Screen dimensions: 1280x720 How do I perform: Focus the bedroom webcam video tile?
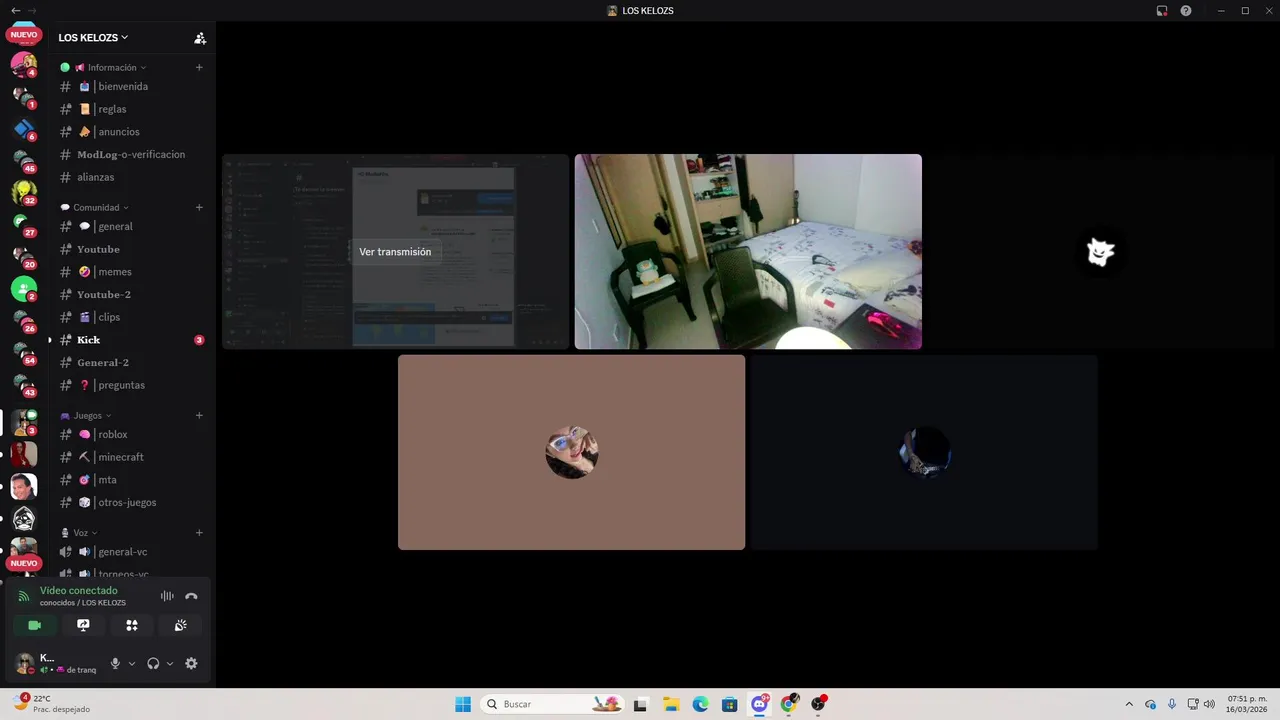(x=748, y=251)
